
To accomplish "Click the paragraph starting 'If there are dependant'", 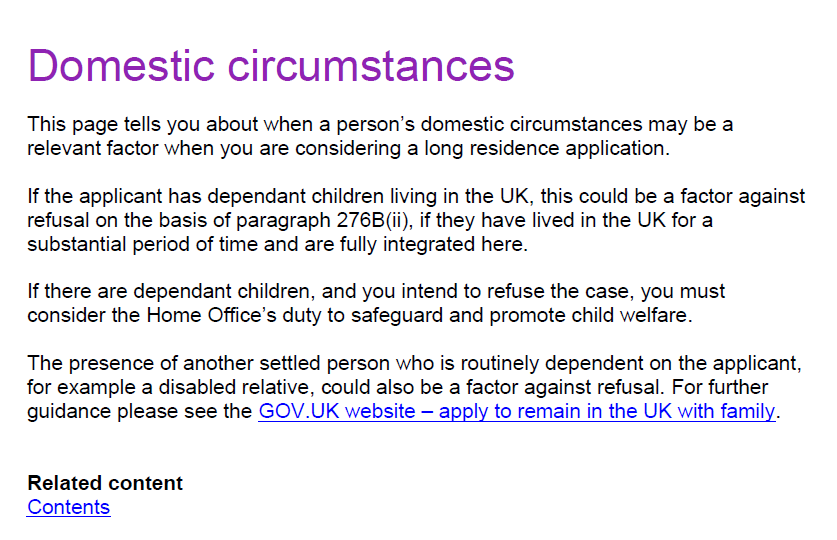I will (x=376, y=303).
